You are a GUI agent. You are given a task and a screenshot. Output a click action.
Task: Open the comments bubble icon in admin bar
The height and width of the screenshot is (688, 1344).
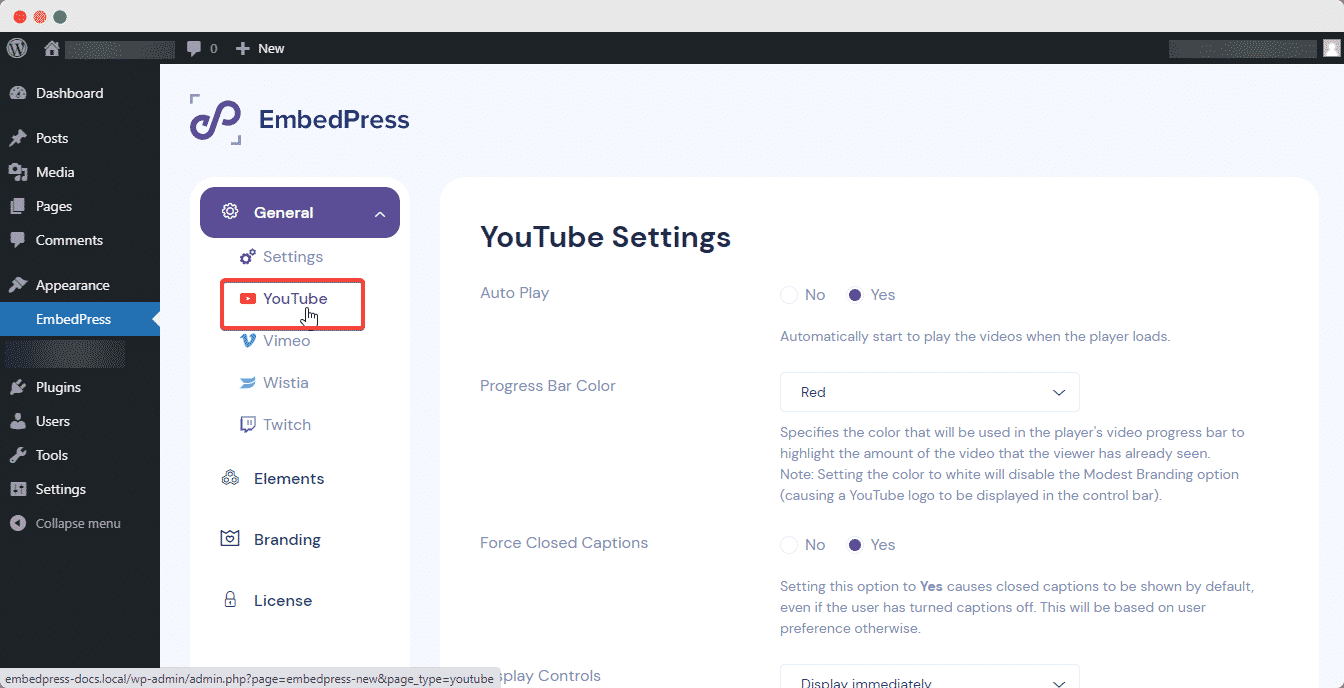pyautogui.click(x=194, y=48)
